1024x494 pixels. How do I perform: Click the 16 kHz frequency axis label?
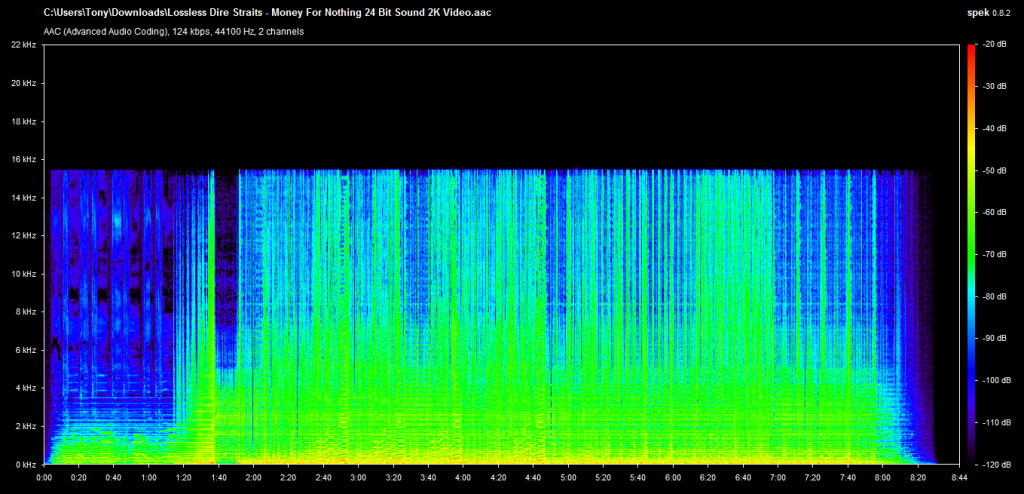click(x=23, y=159)
